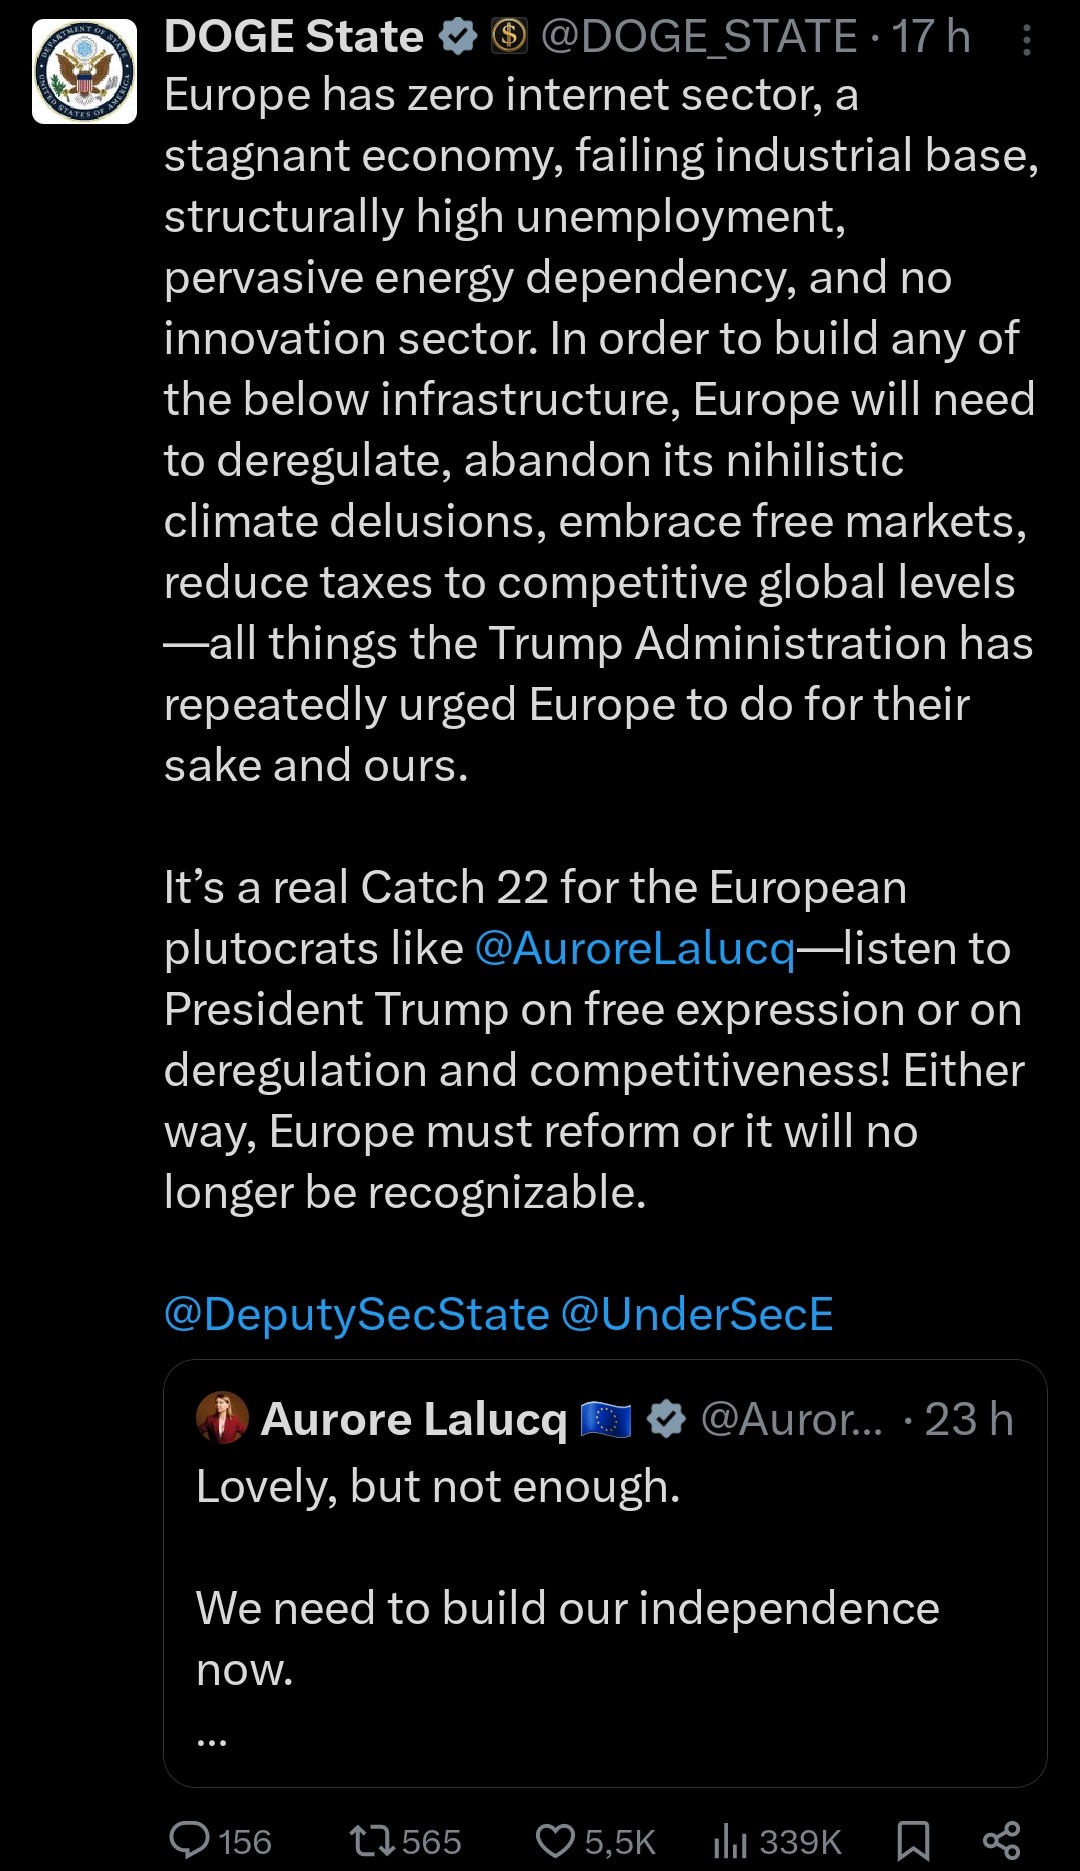Viewport: 1080px width, 1871px height.
Task: Open the @DeputySecState mention link
Action: (x=357, y=1314)
